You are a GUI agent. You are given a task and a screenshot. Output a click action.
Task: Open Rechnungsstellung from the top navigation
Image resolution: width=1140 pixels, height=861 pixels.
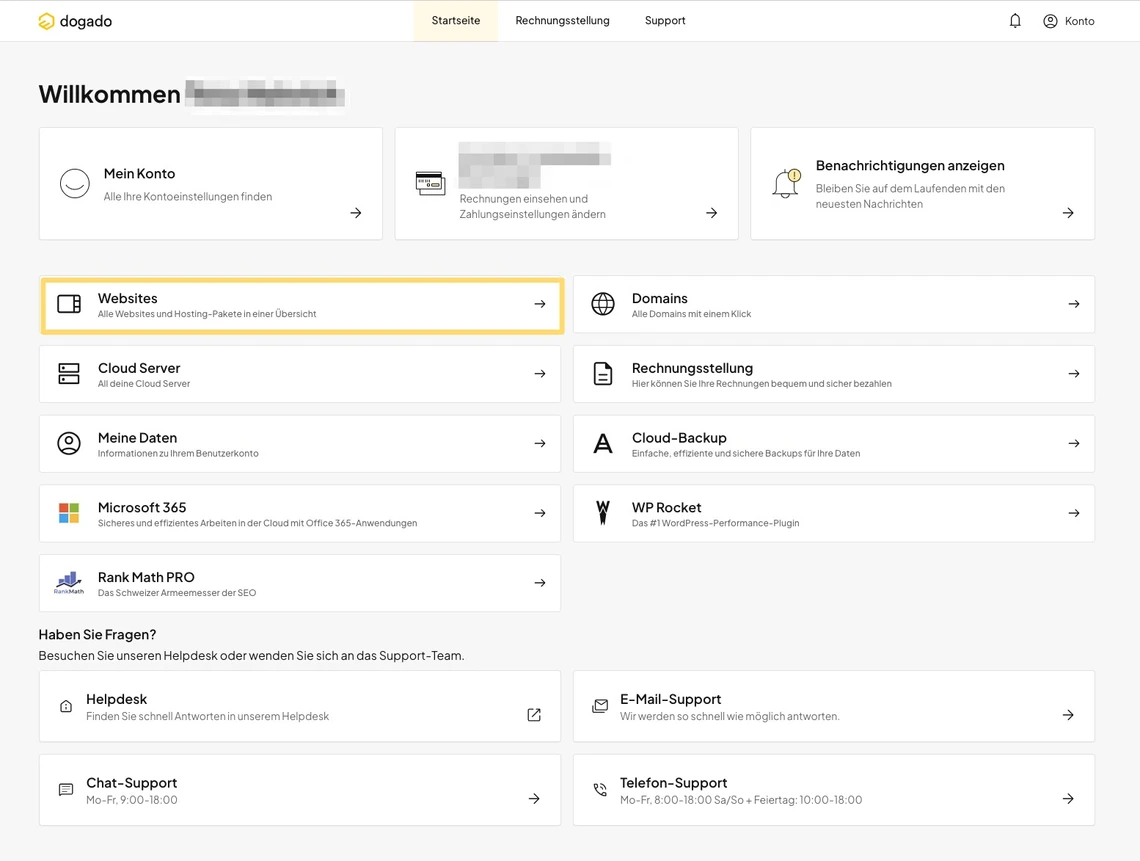pos(562,19)
